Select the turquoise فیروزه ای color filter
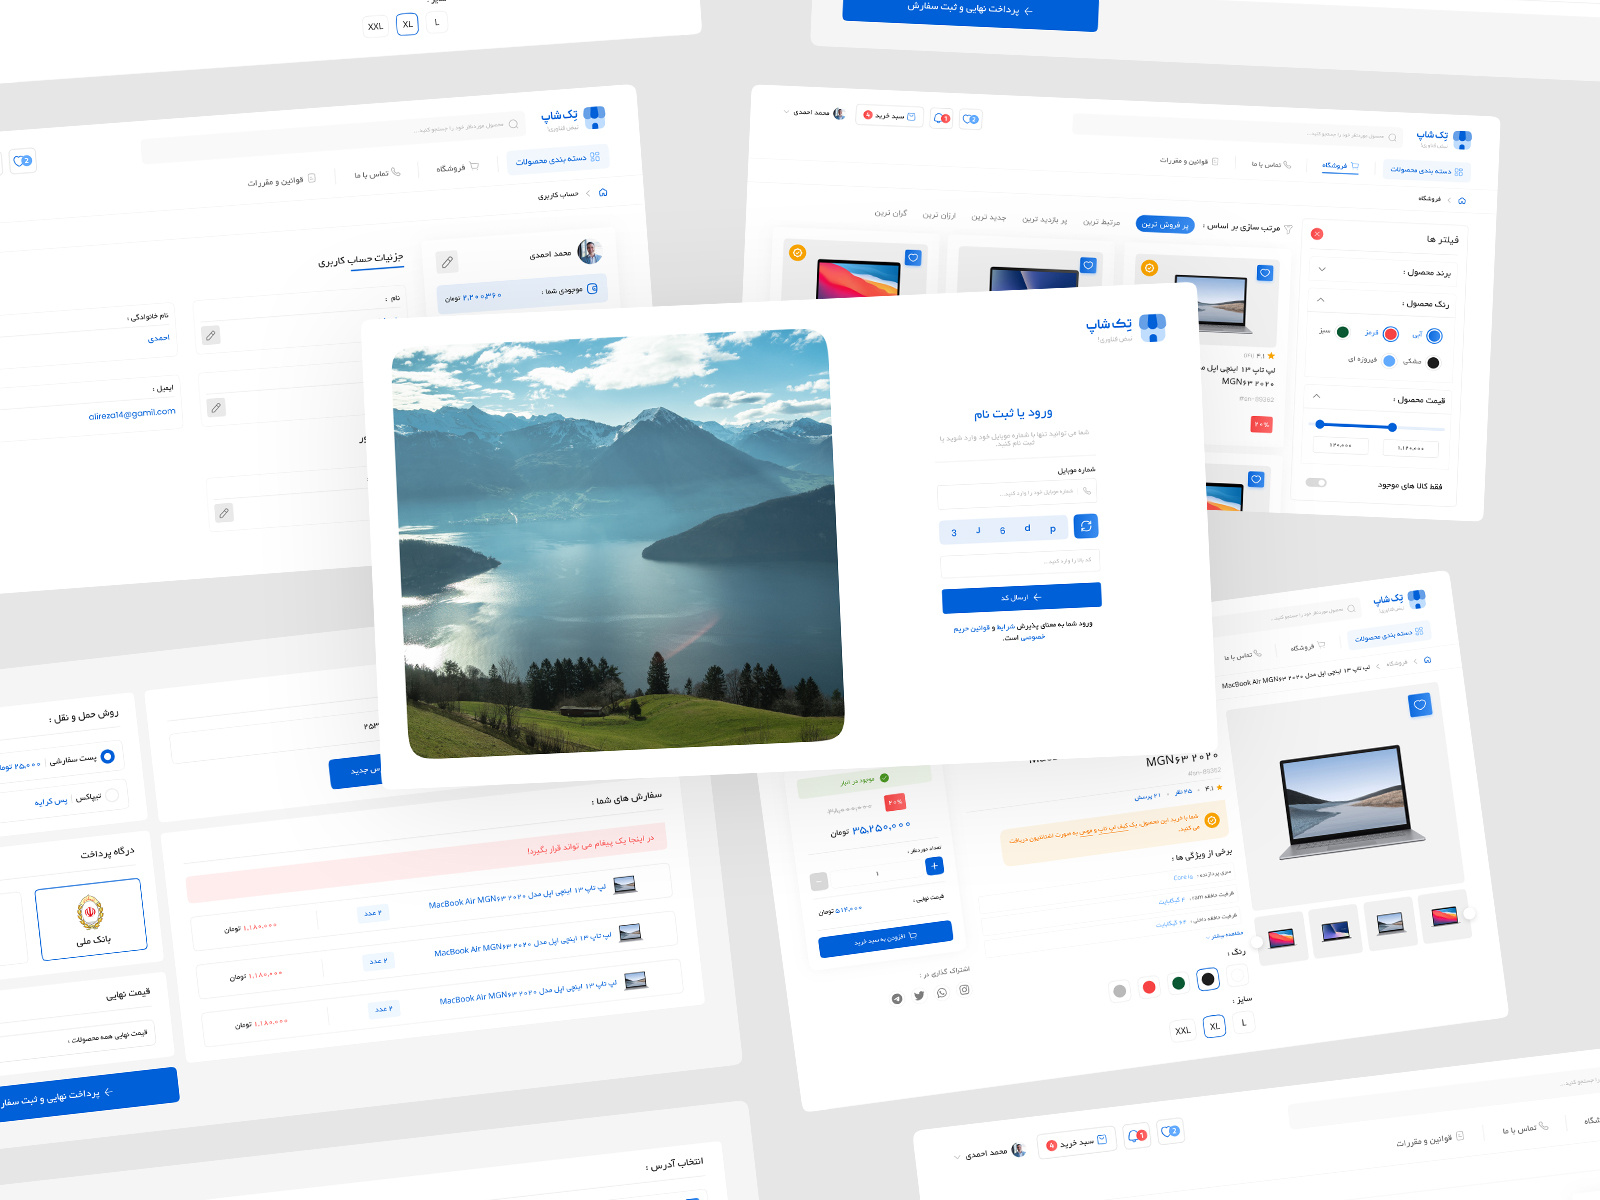Screen dimensions: 1600x1200 pyautogui.click(x=1389, y=361)
